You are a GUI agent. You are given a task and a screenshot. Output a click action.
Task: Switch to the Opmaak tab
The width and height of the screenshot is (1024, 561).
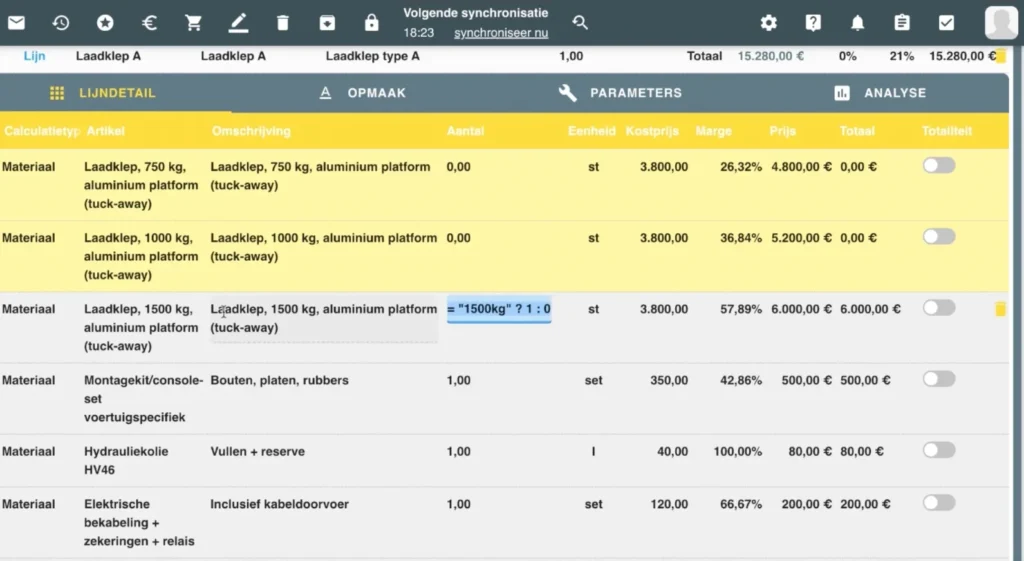pos(362,93)
